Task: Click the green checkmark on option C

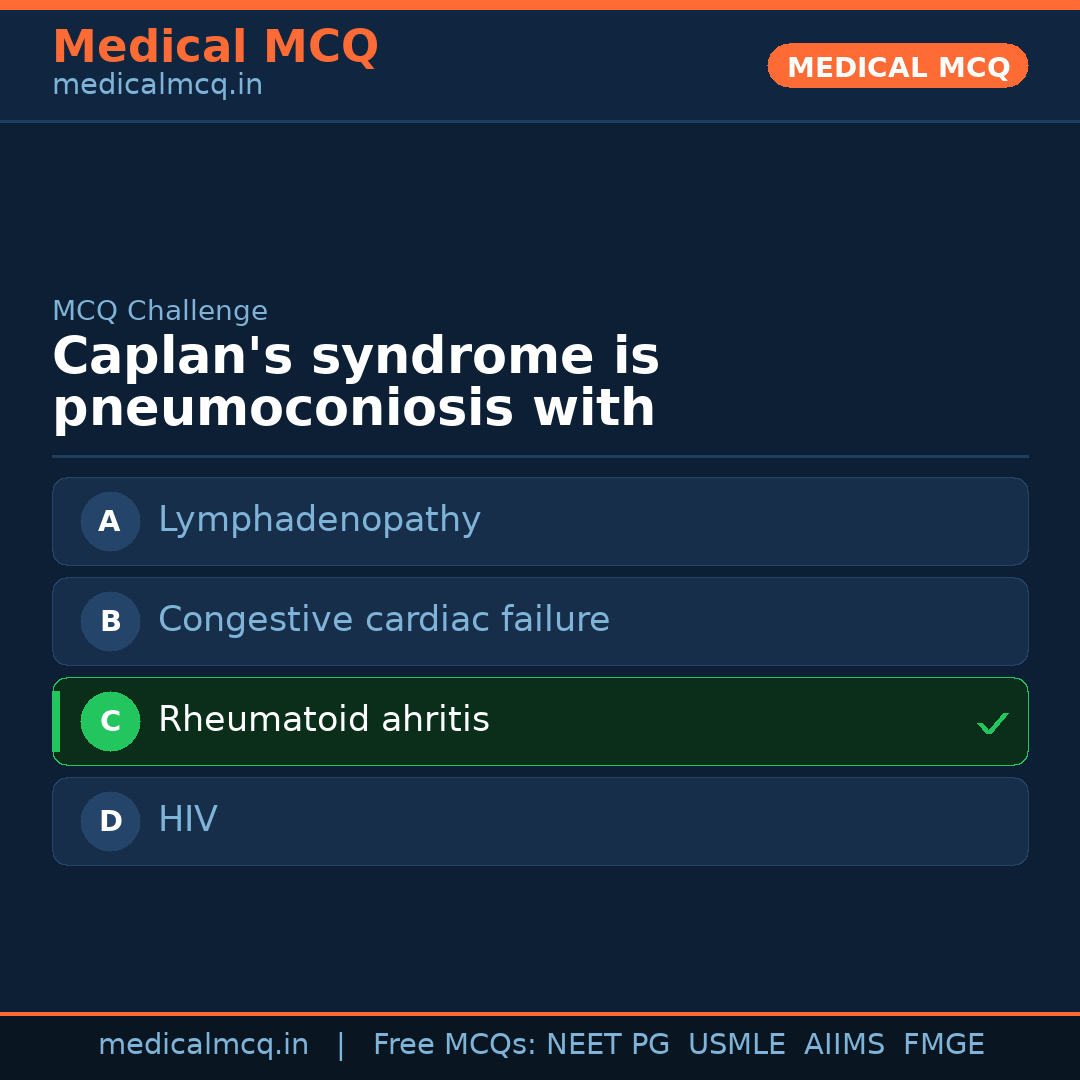Action: coord(993,722)
